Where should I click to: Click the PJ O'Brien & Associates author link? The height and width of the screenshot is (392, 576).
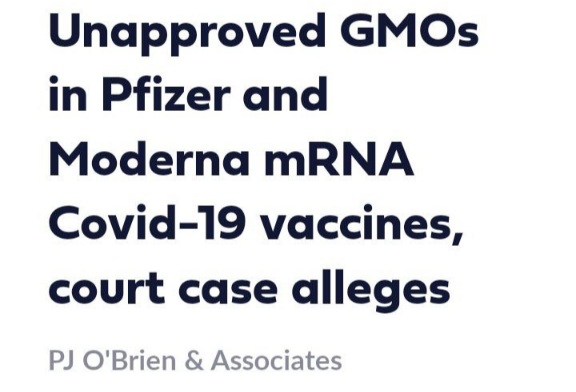point(195,360)
